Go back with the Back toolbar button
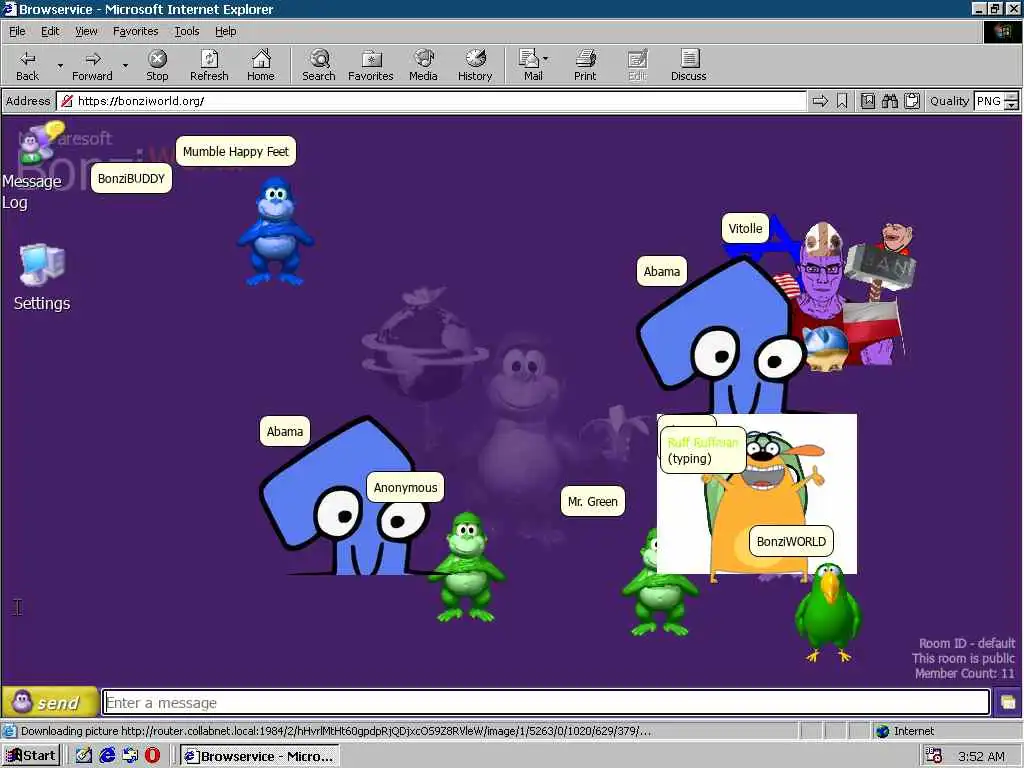 click(27, 65)
